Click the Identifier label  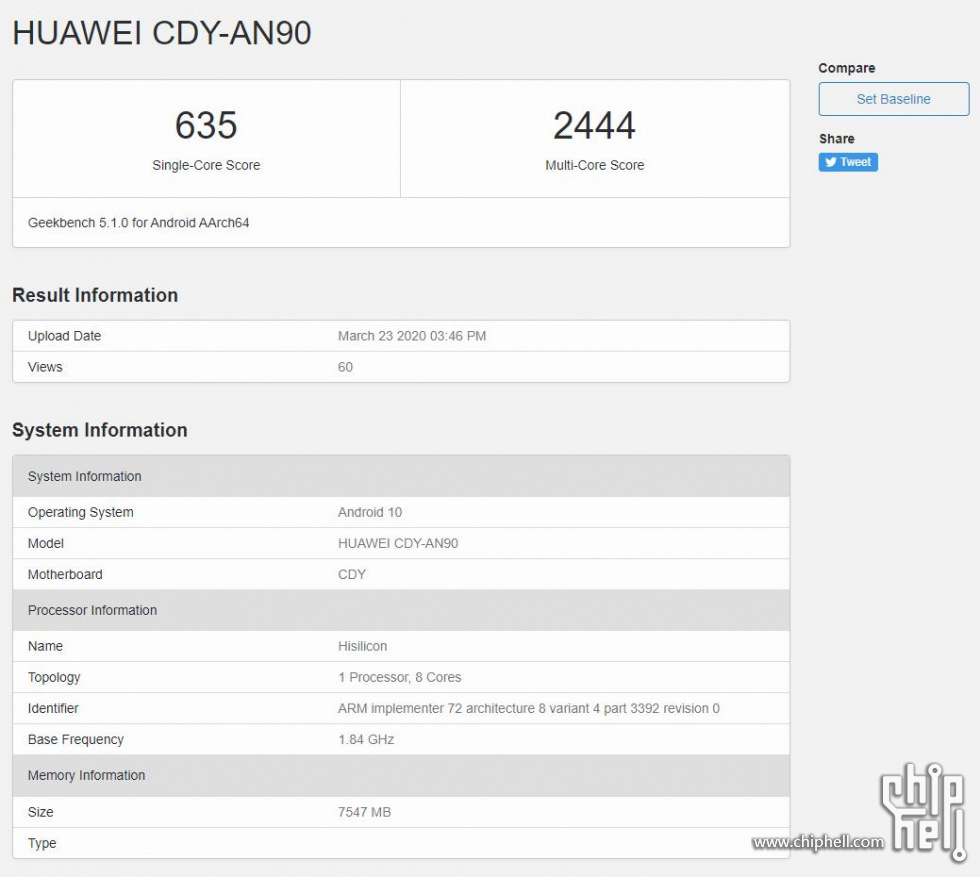(53, 708)
